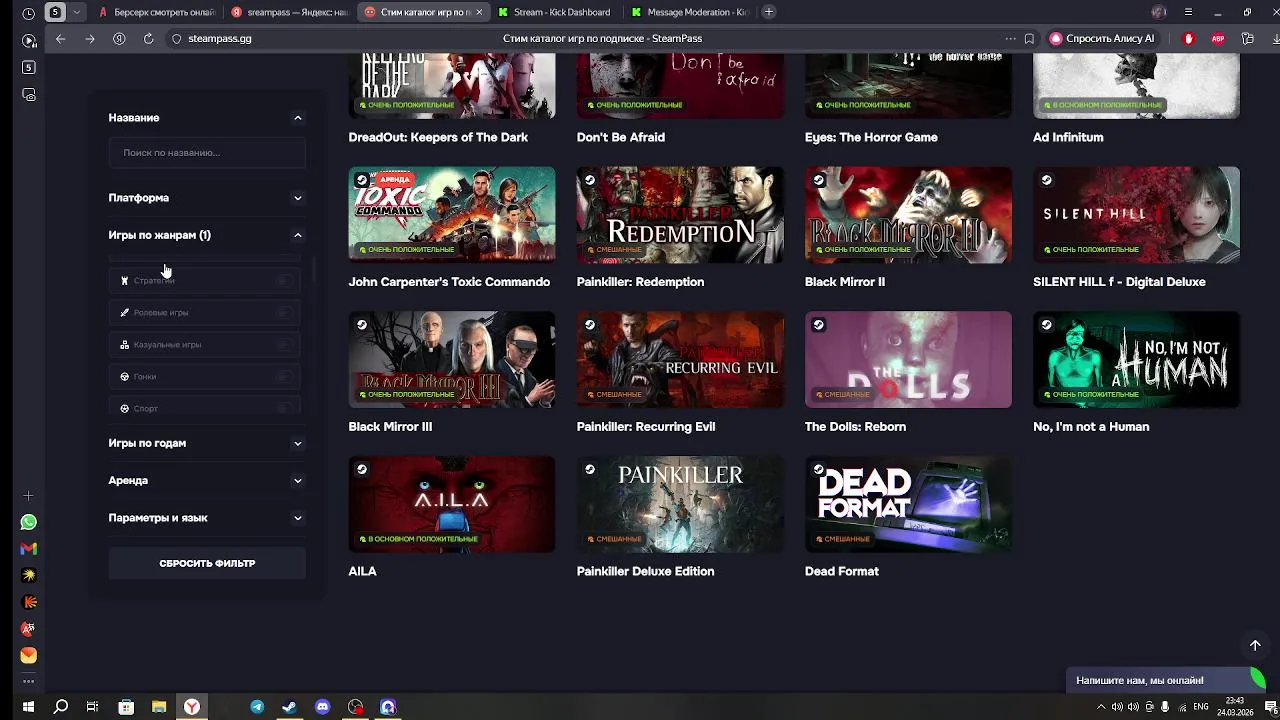
Task: Open Yandex Mail envelope sidebar icon
Action: click(x=29, y=655)
